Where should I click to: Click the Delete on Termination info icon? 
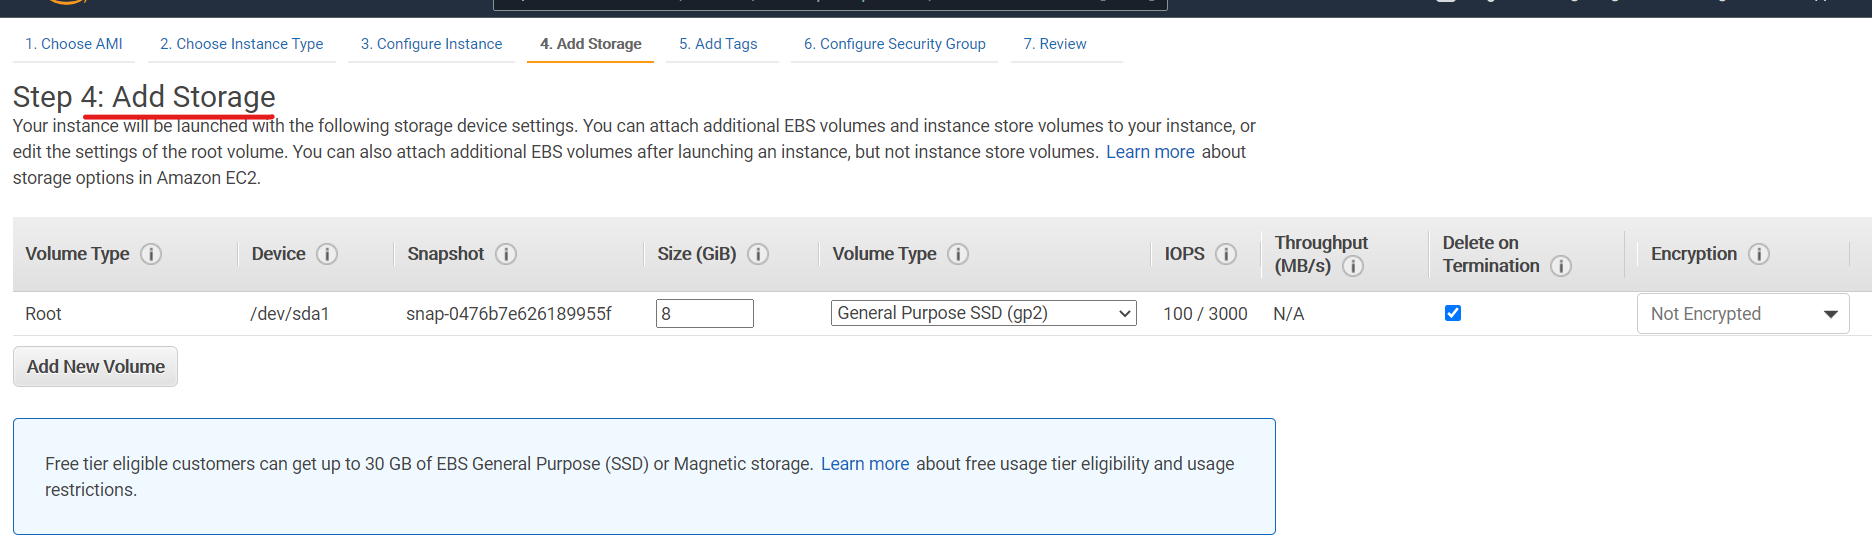(1560, 266)
